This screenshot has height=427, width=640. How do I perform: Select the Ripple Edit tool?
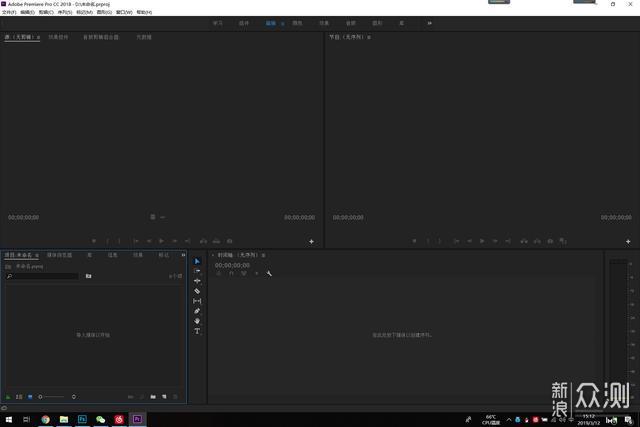point(197,281)
